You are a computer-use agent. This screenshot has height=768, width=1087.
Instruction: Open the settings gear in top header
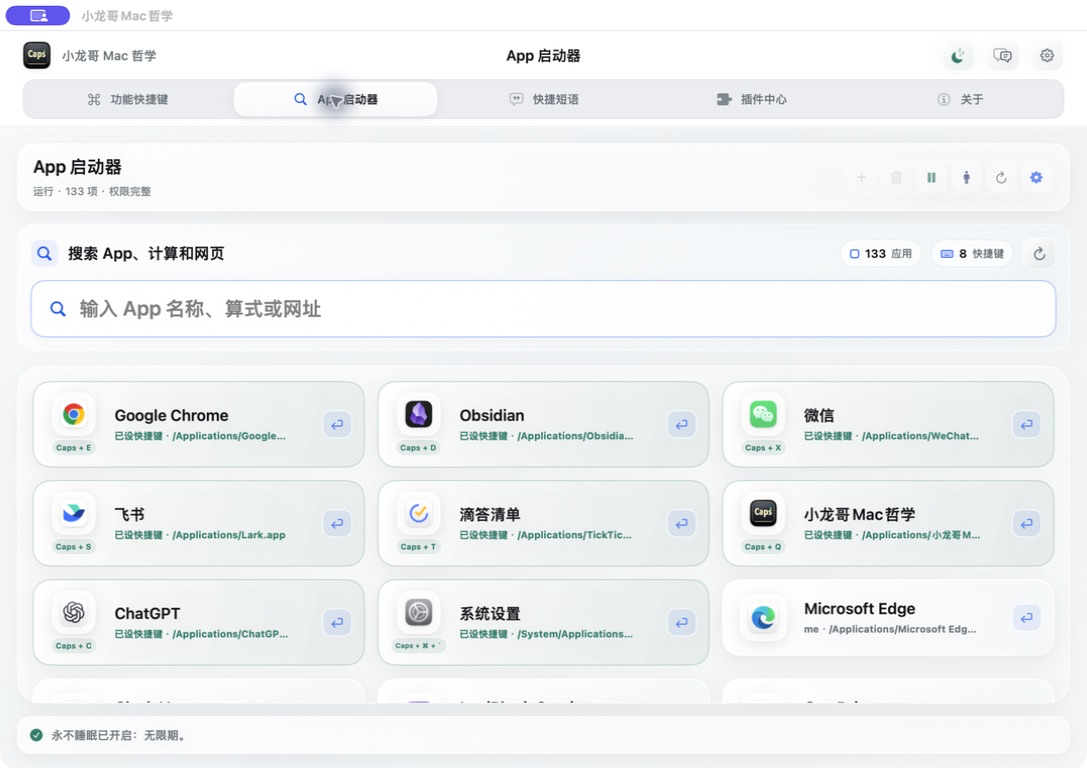[x=1047, y=55]
